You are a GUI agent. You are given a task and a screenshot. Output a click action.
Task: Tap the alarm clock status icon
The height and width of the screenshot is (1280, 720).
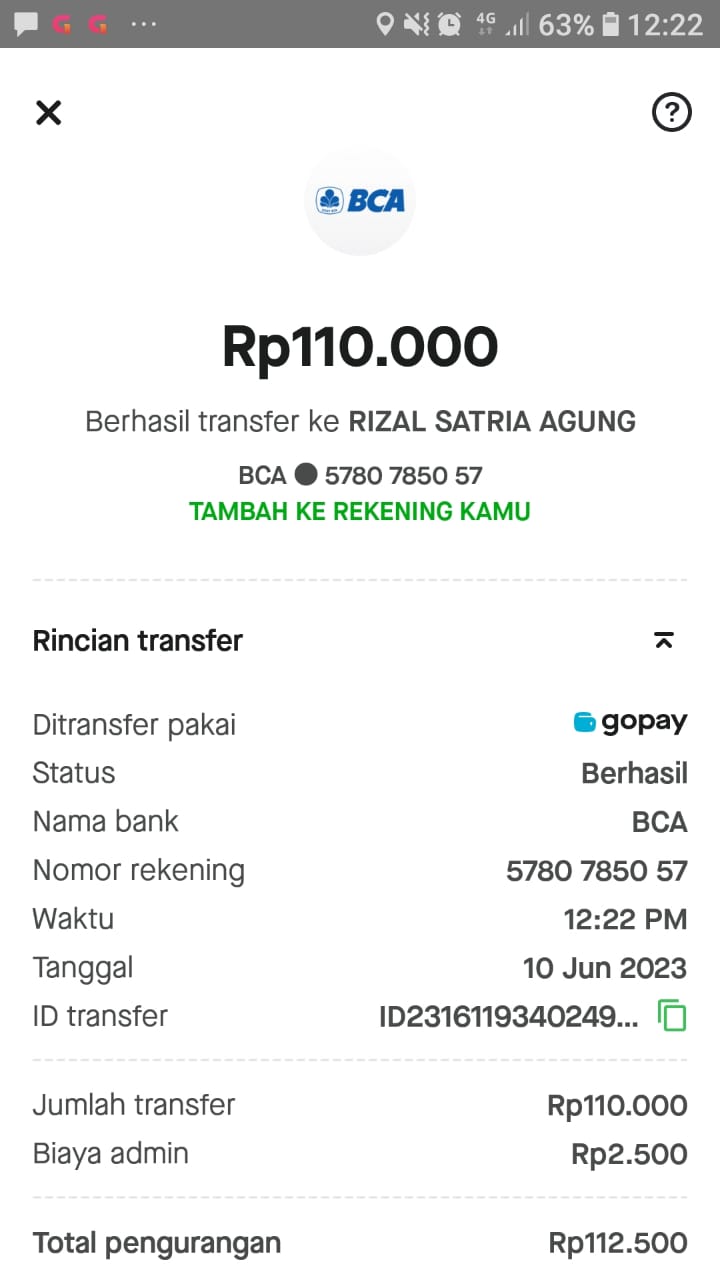(x=450, y=24)
